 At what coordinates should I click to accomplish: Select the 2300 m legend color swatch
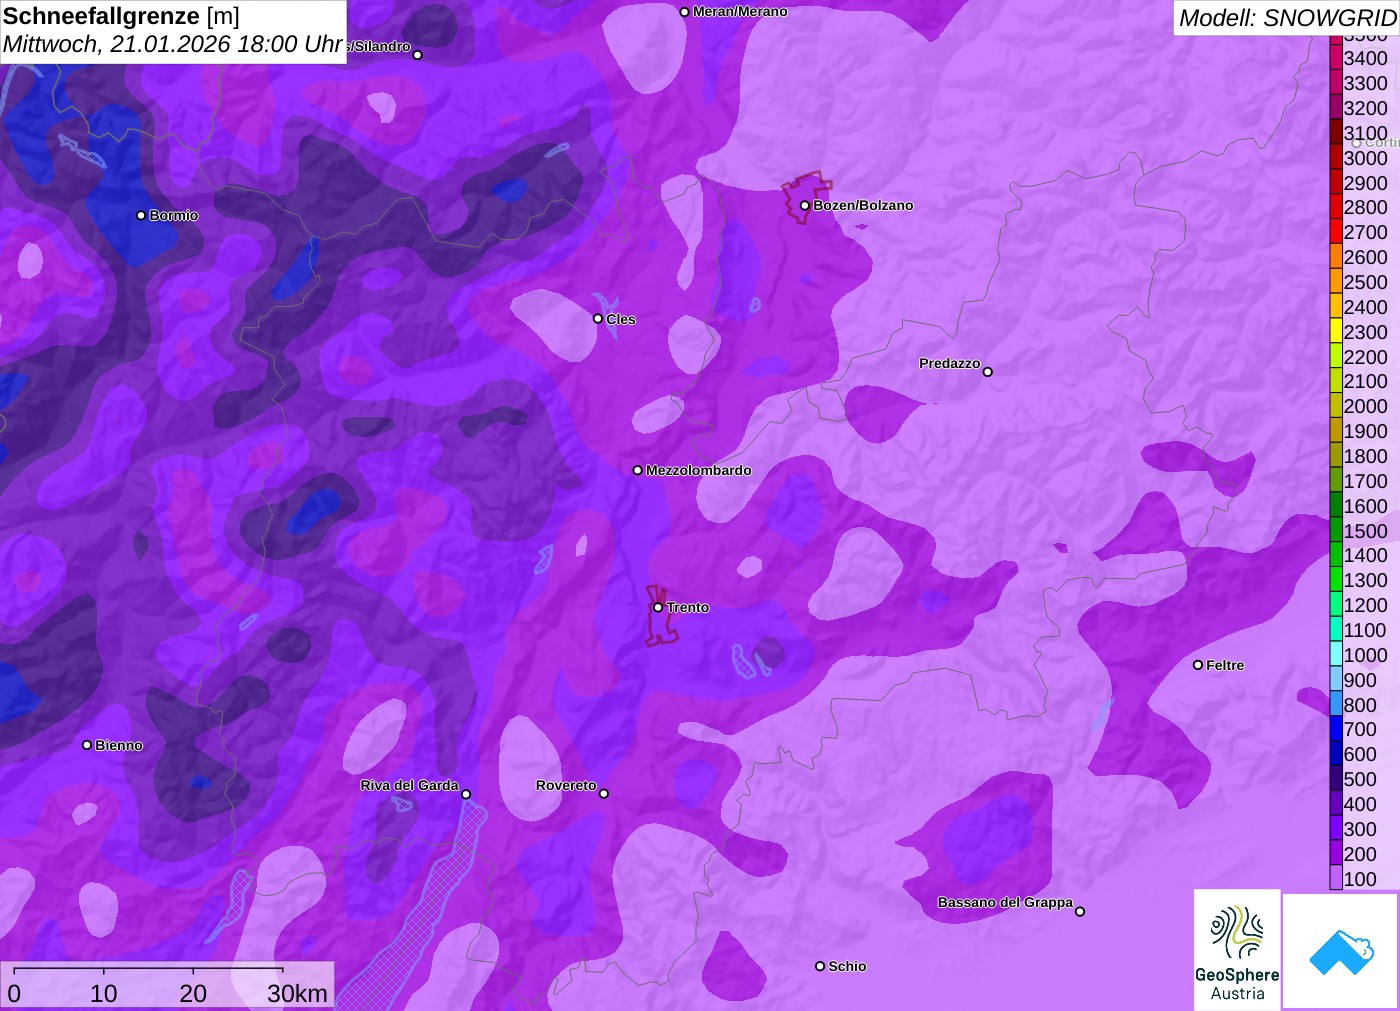point(1336,331)
